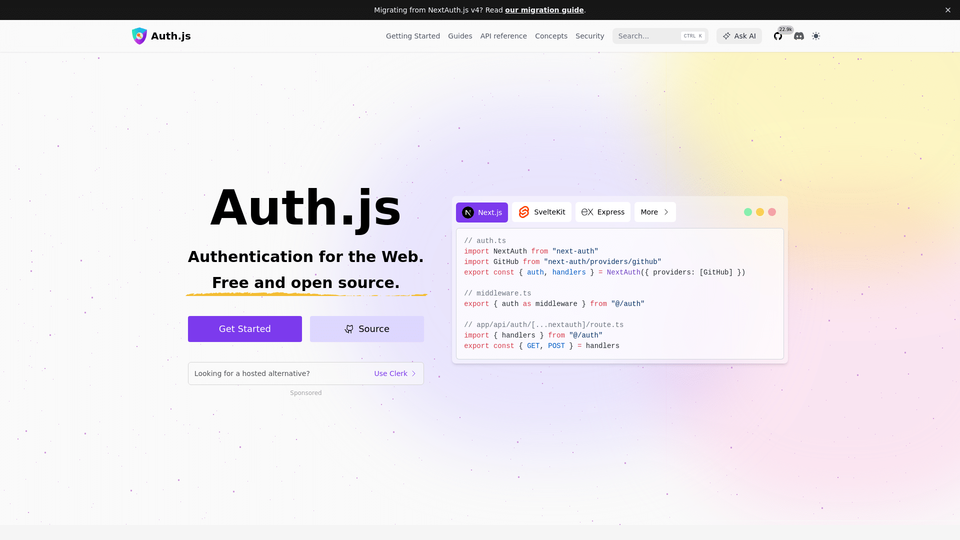Click the 'Sponsored' label text
The width and height of the screenshot is (960, 540).
point(306,393)
